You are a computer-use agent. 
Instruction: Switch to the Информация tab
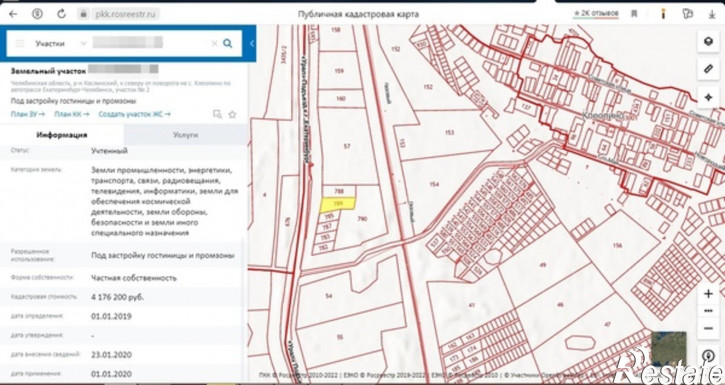click(x=62, y=135)
